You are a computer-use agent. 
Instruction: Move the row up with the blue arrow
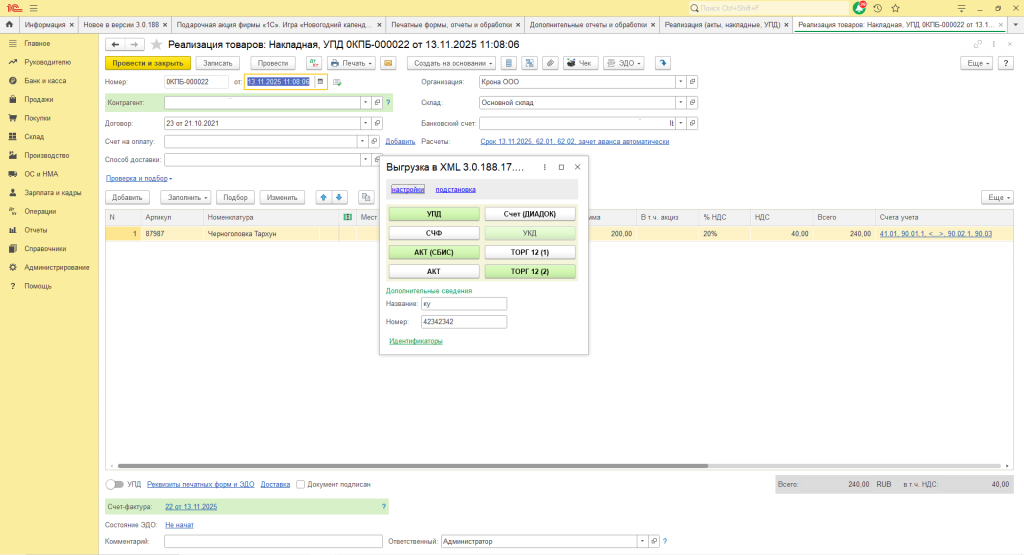[x=323, y=197]
